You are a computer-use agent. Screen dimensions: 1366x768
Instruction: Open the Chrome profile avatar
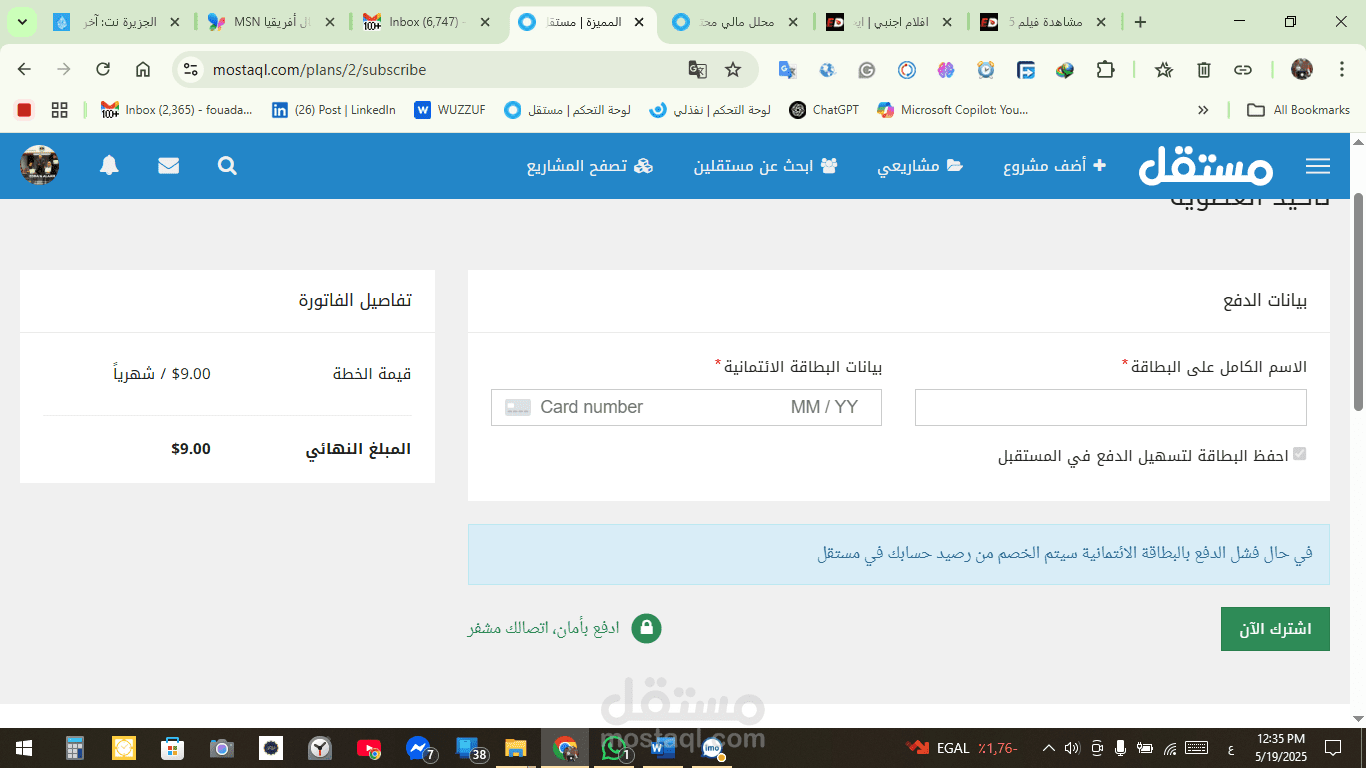pyautogui.click(x=1302, y=69)
